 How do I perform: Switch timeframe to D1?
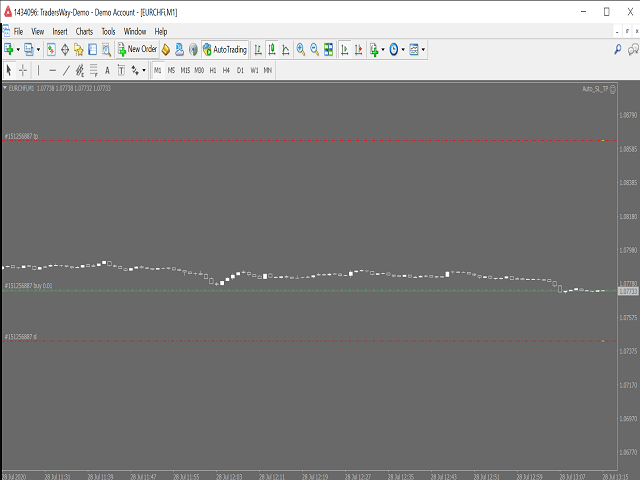point(240,70)
